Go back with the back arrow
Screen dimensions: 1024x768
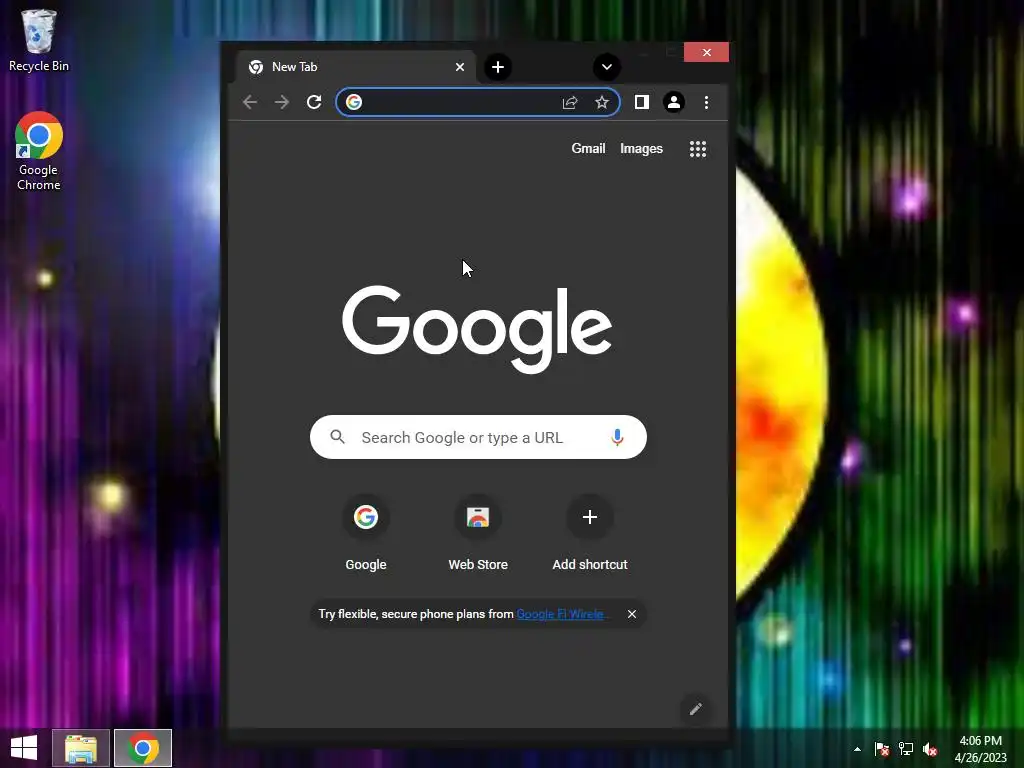coord(250,103)
